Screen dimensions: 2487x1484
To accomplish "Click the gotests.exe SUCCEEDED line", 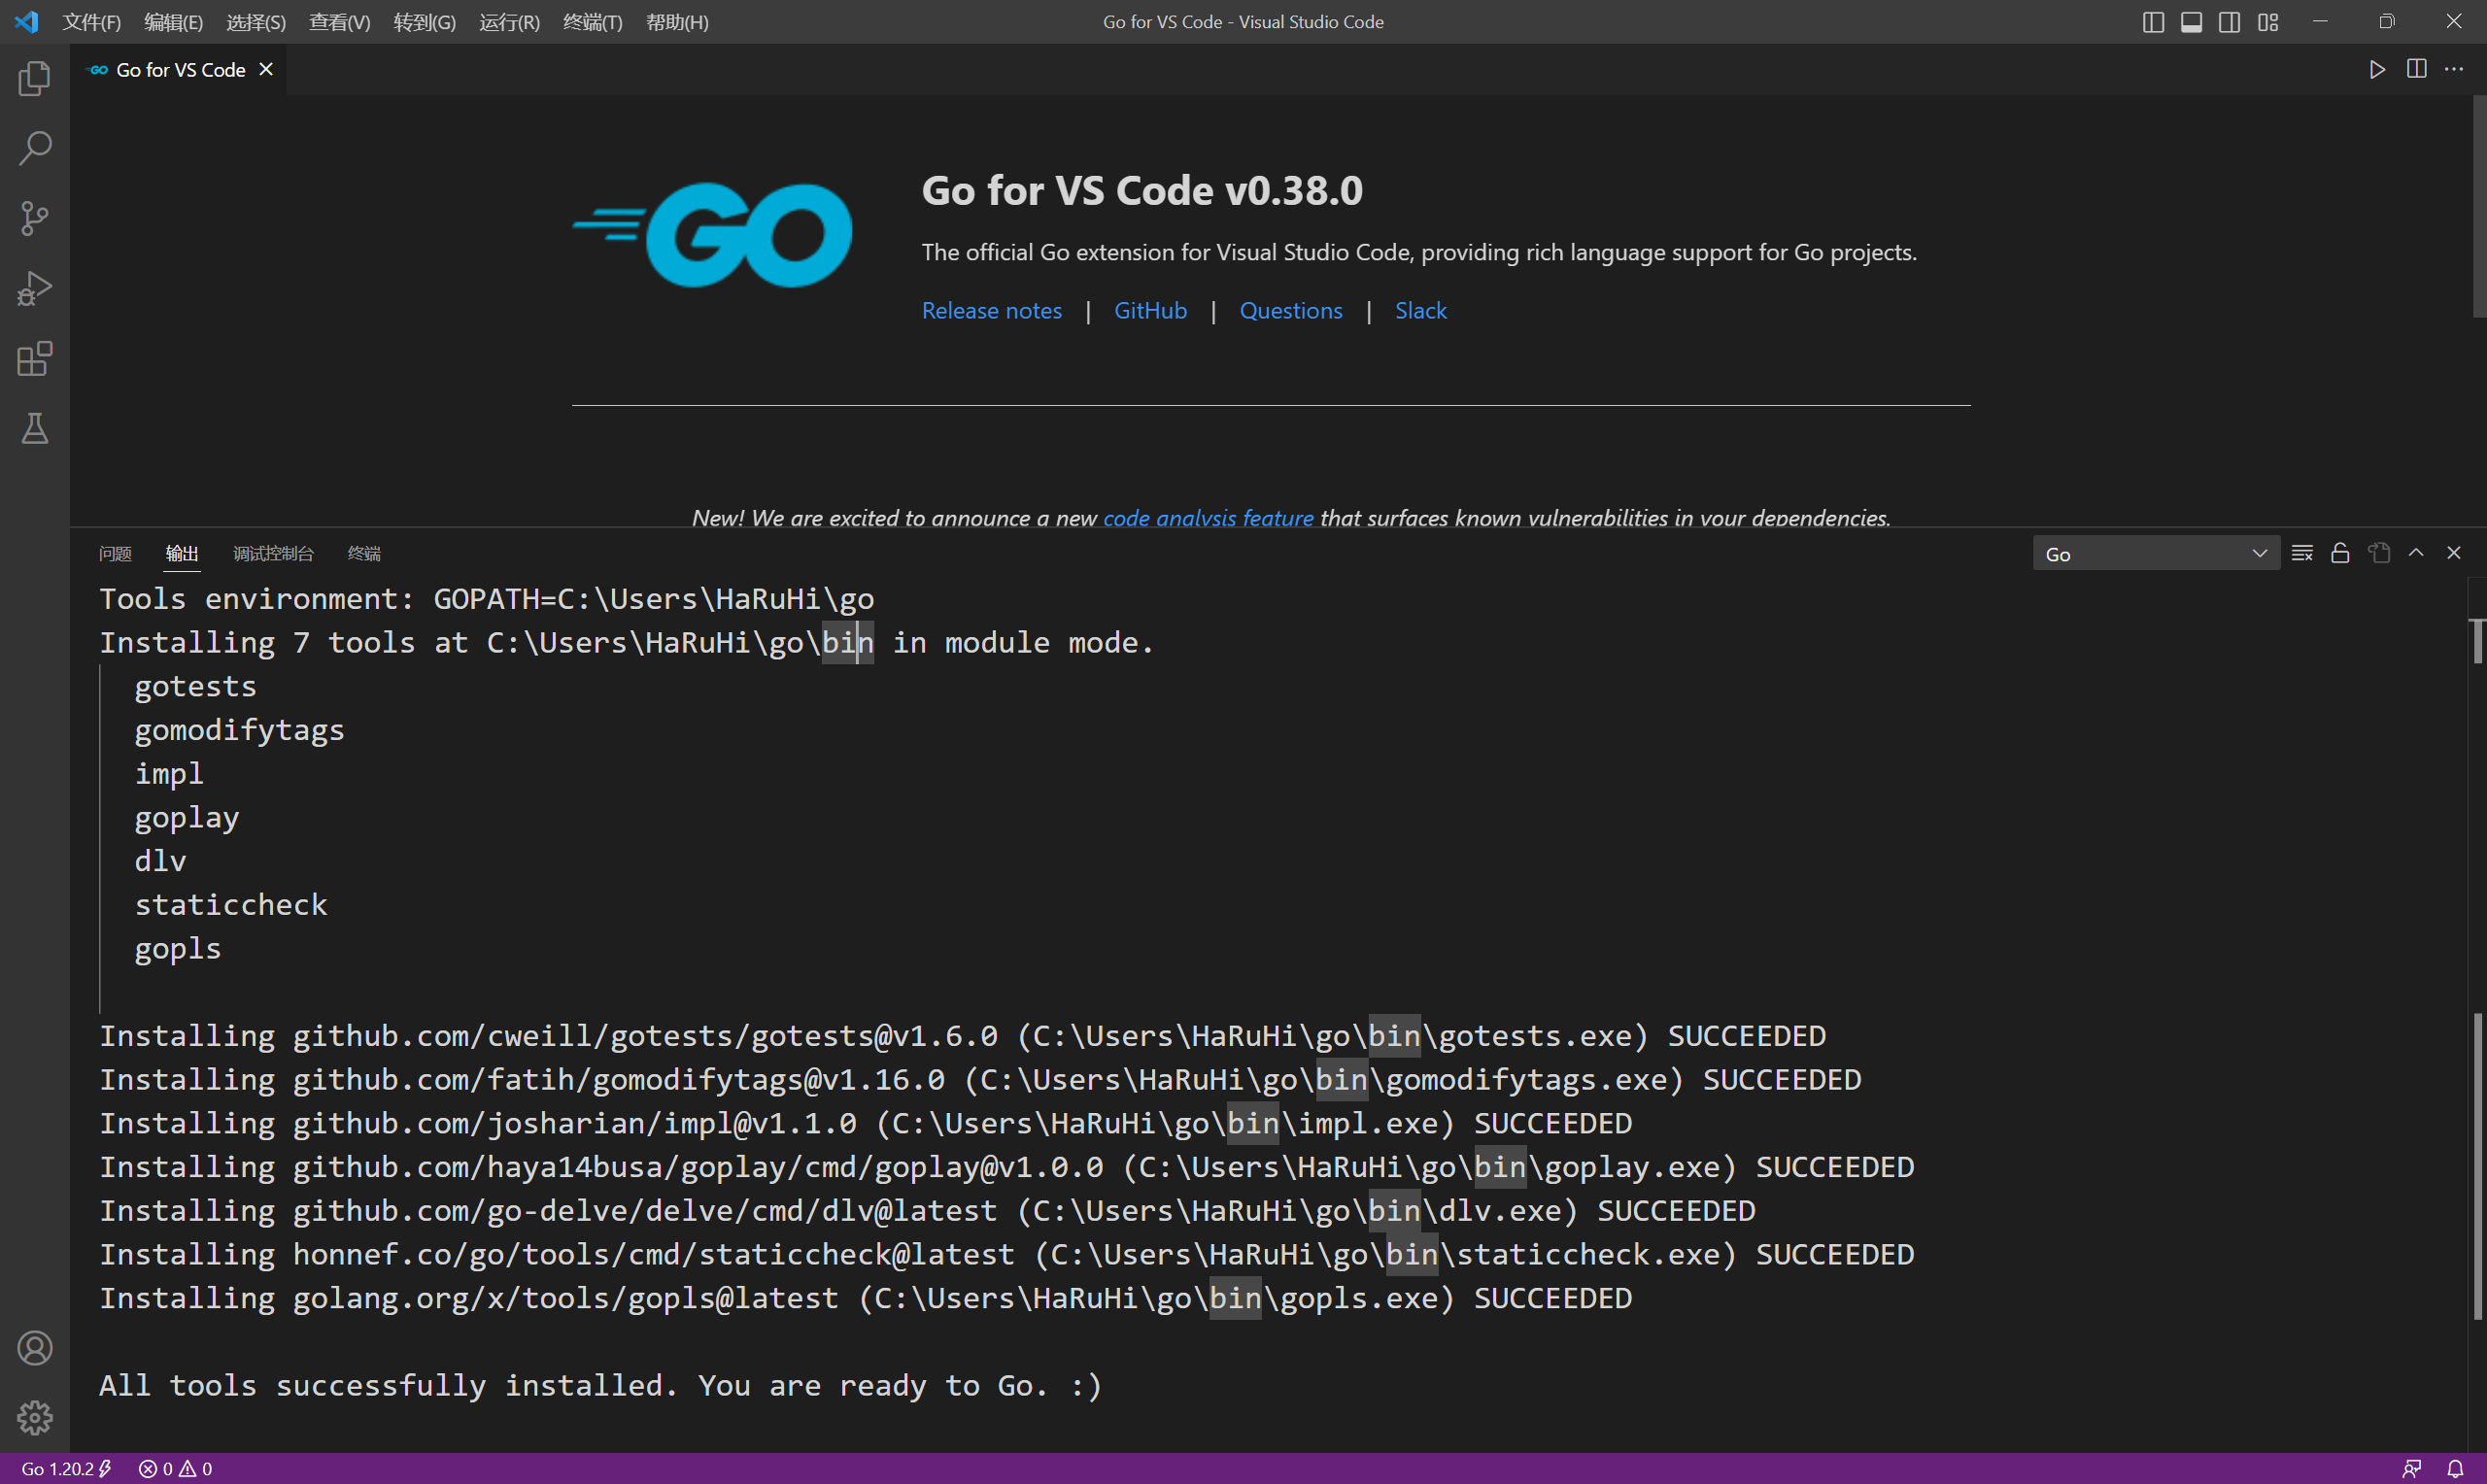I will pyautogui.click(x=962, y=1035).
